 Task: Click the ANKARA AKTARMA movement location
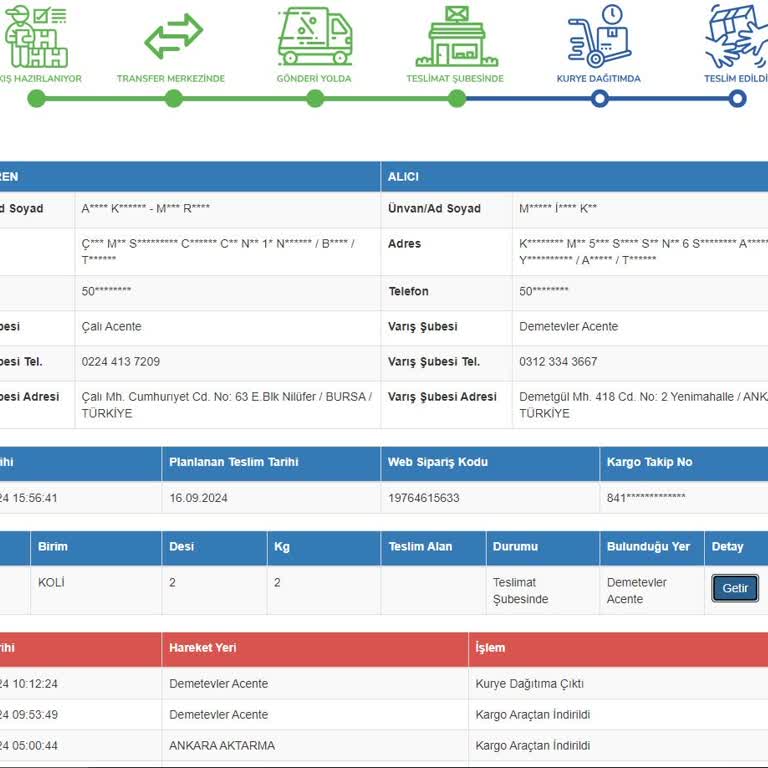point(222,745)
